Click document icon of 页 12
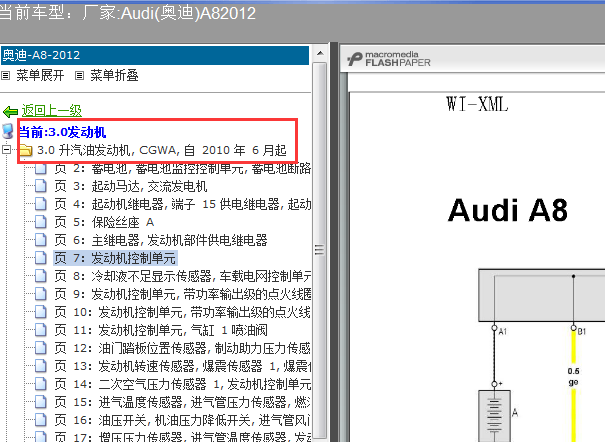The width and height of the screenshot is (605, 442). 41,348
